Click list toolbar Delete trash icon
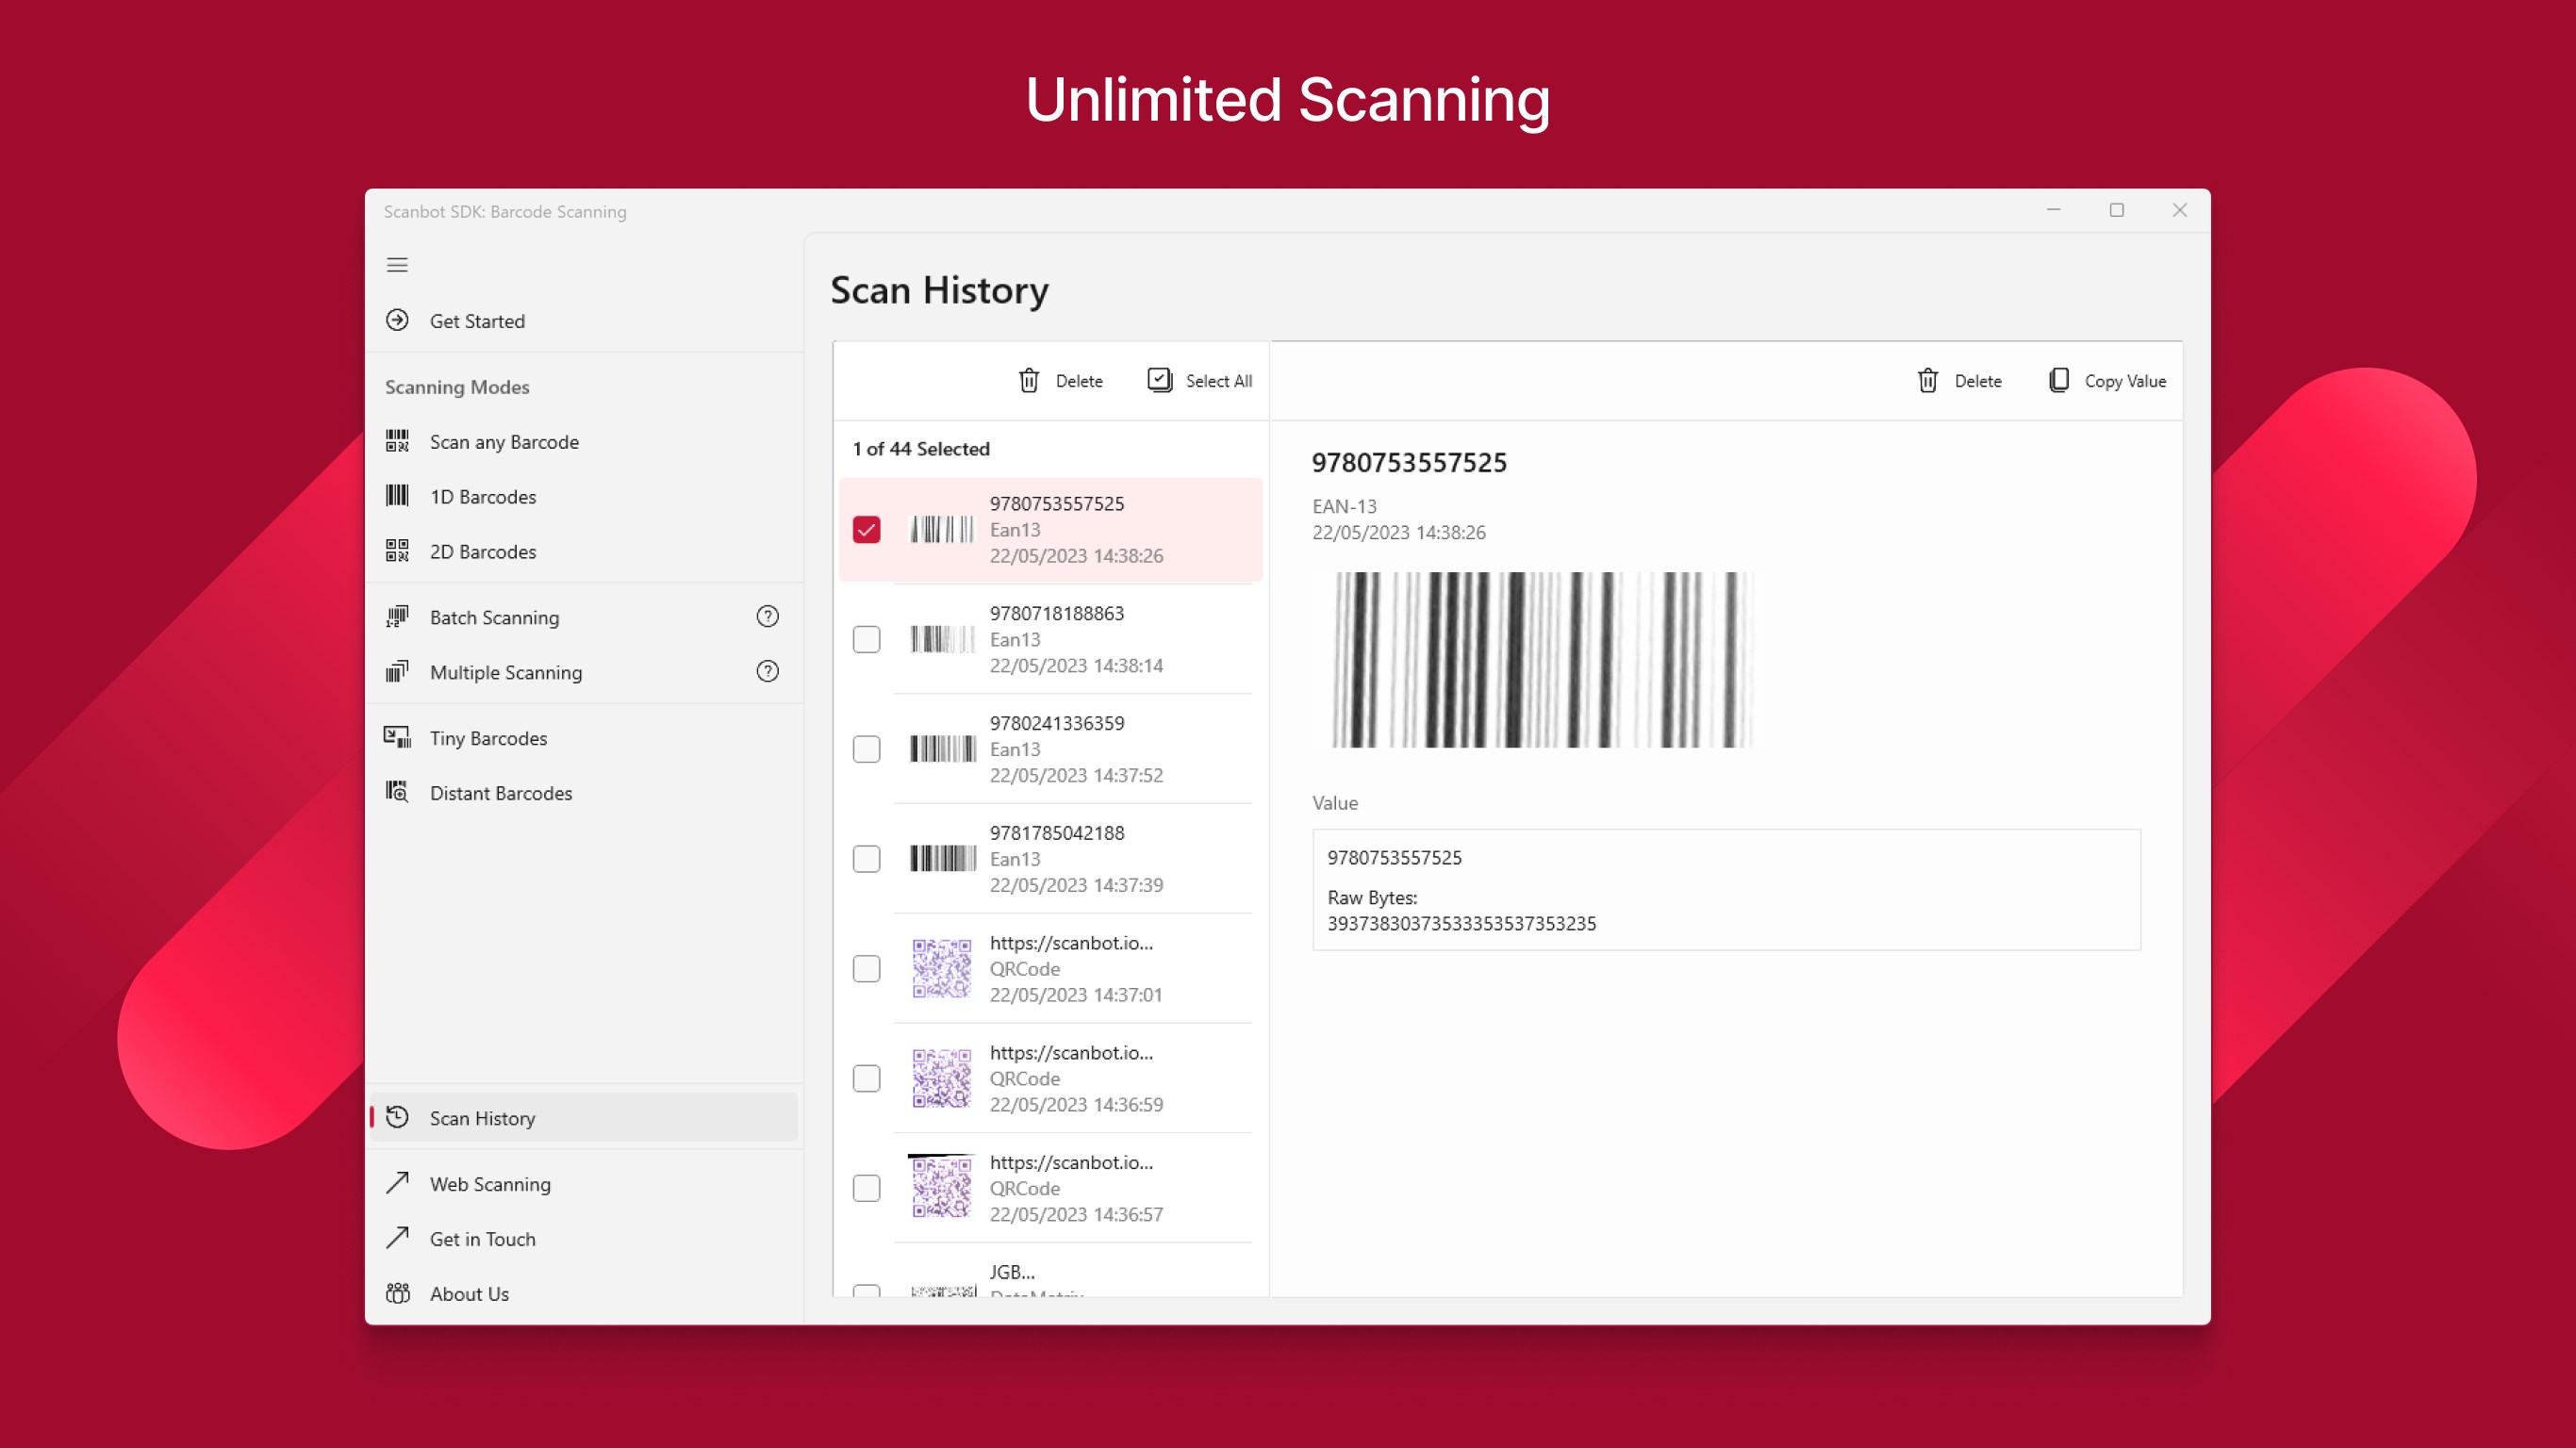Image resolution: width=2576 pixels, height=1448 pixels. click(x=1028, y=381)
